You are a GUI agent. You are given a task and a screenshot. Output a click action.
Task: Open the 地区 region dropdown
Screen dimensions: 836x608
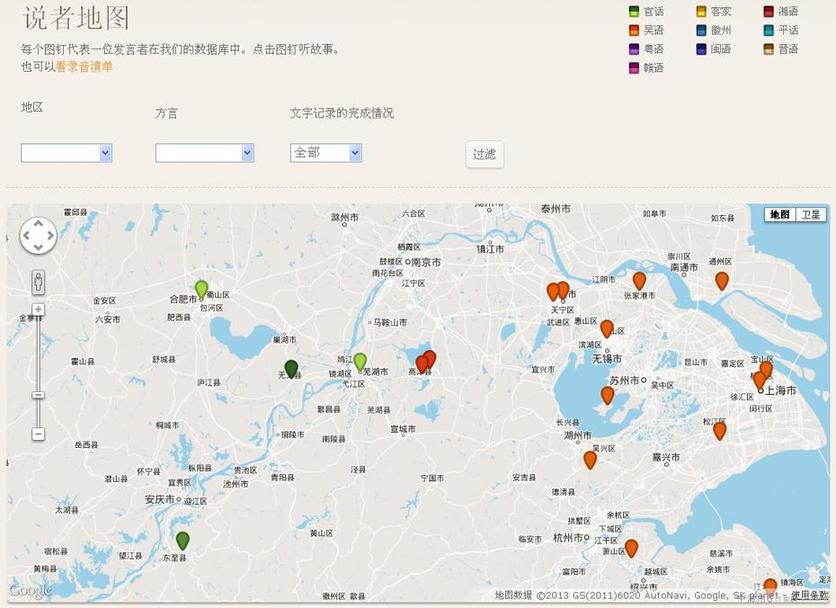66,153
